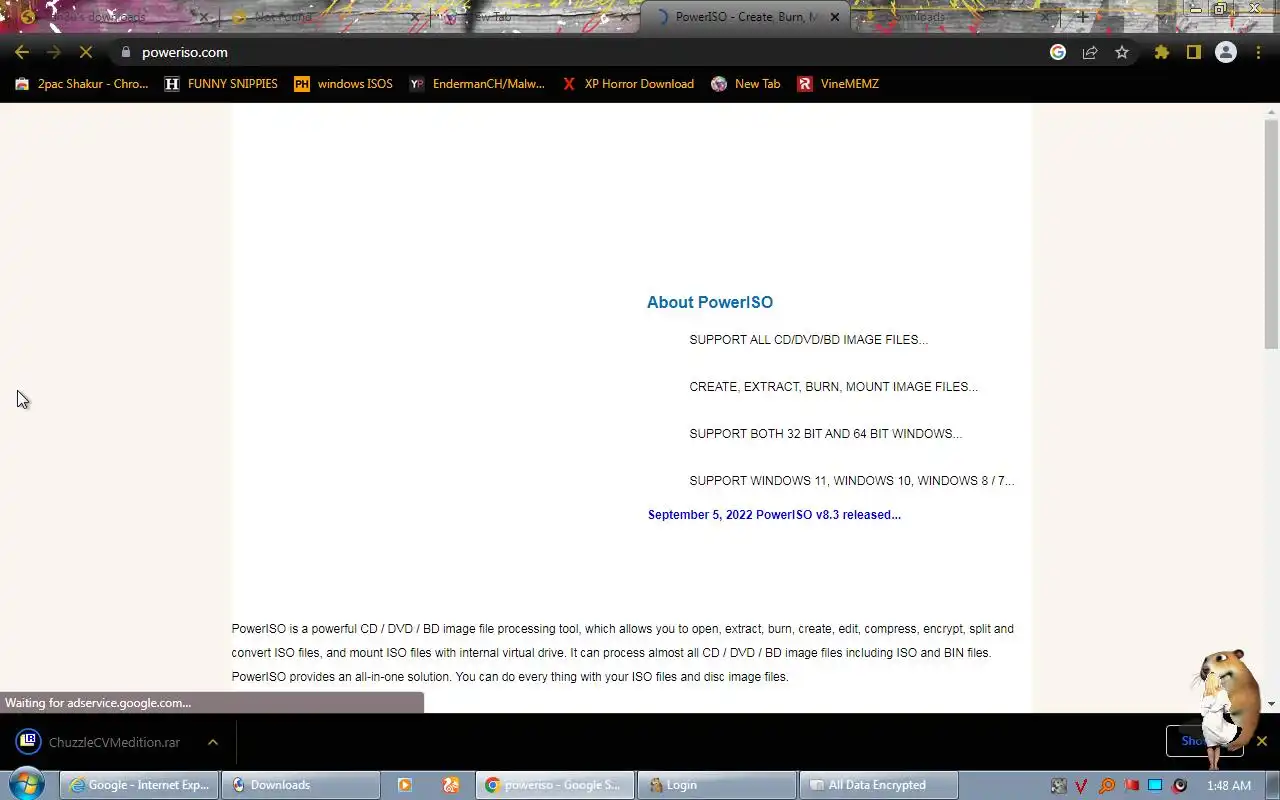Open the New Tab bookmark in bookmarks bar

[746, 84]
